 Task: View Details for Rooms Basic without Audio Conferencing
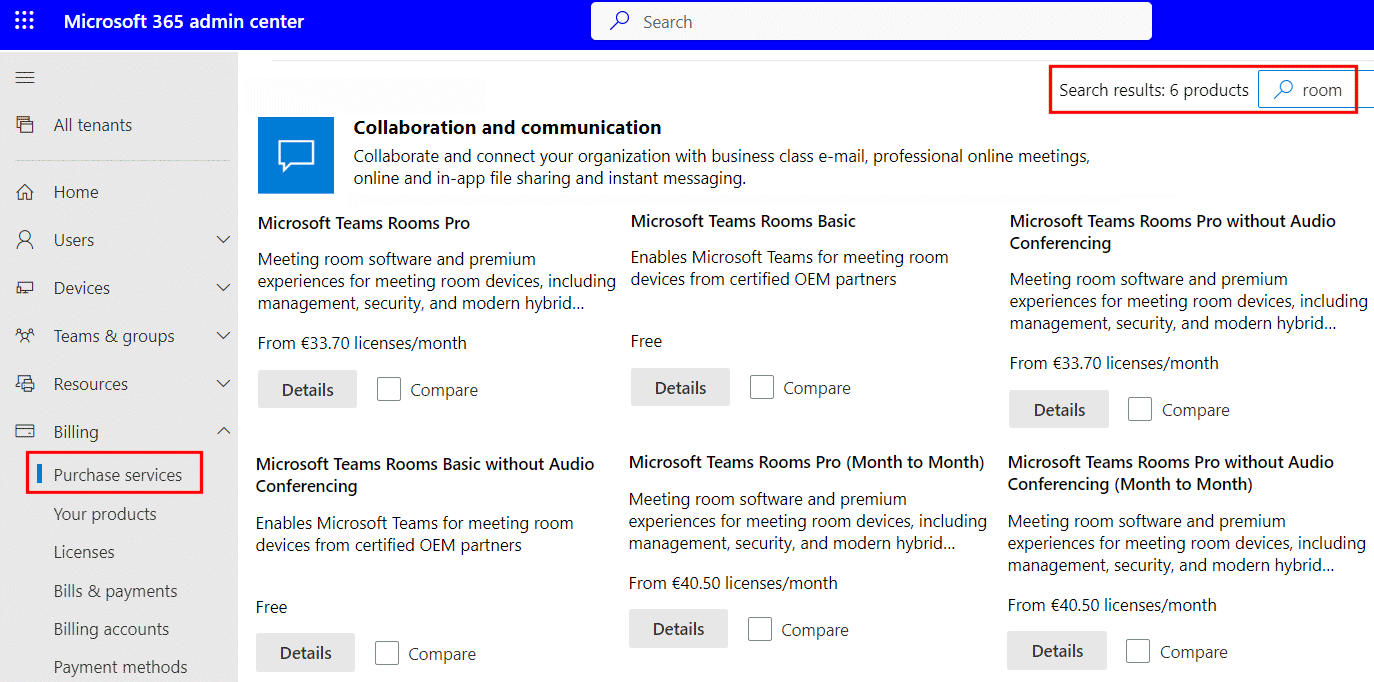305,653
